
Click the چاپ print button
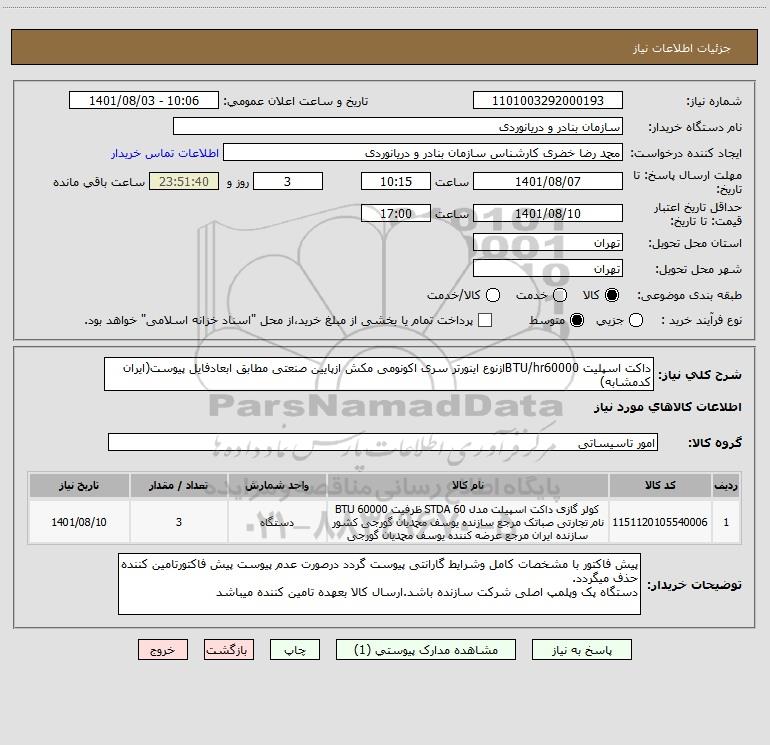295,650
